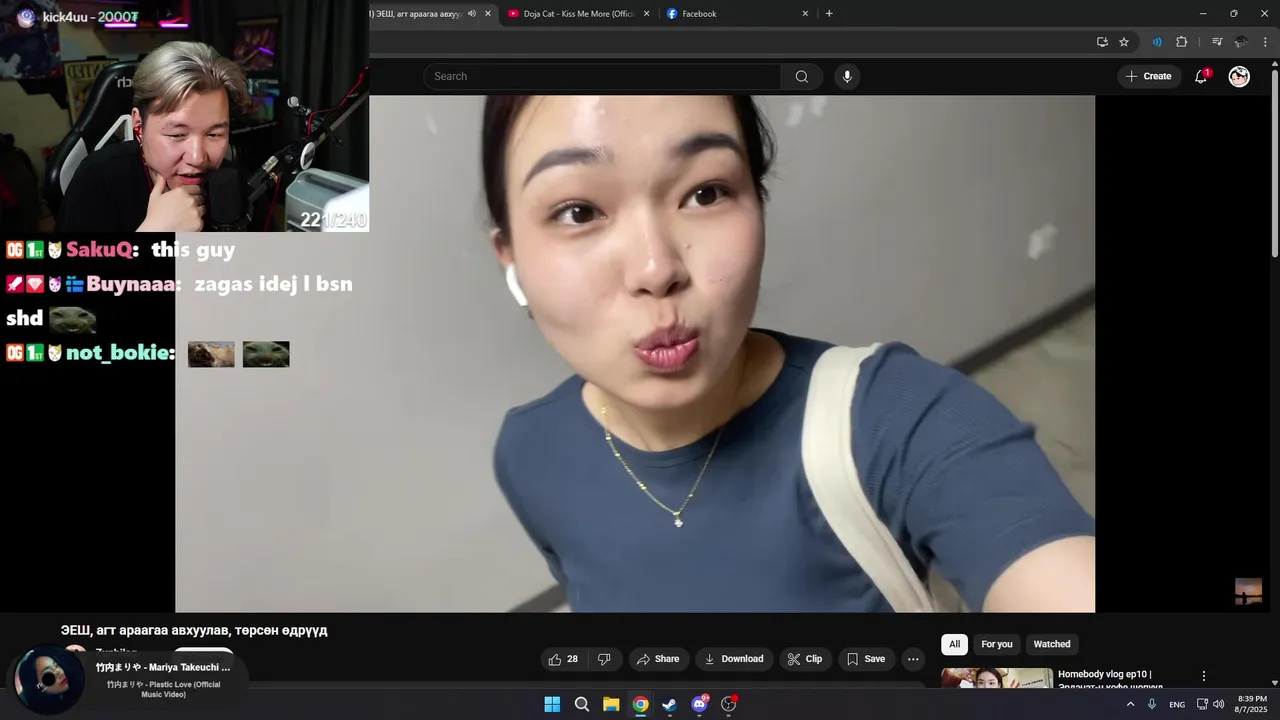Open the display tray icon left of speaker
The height and width of the screenshot is (720, 1280).
(x=1202, y=704)
